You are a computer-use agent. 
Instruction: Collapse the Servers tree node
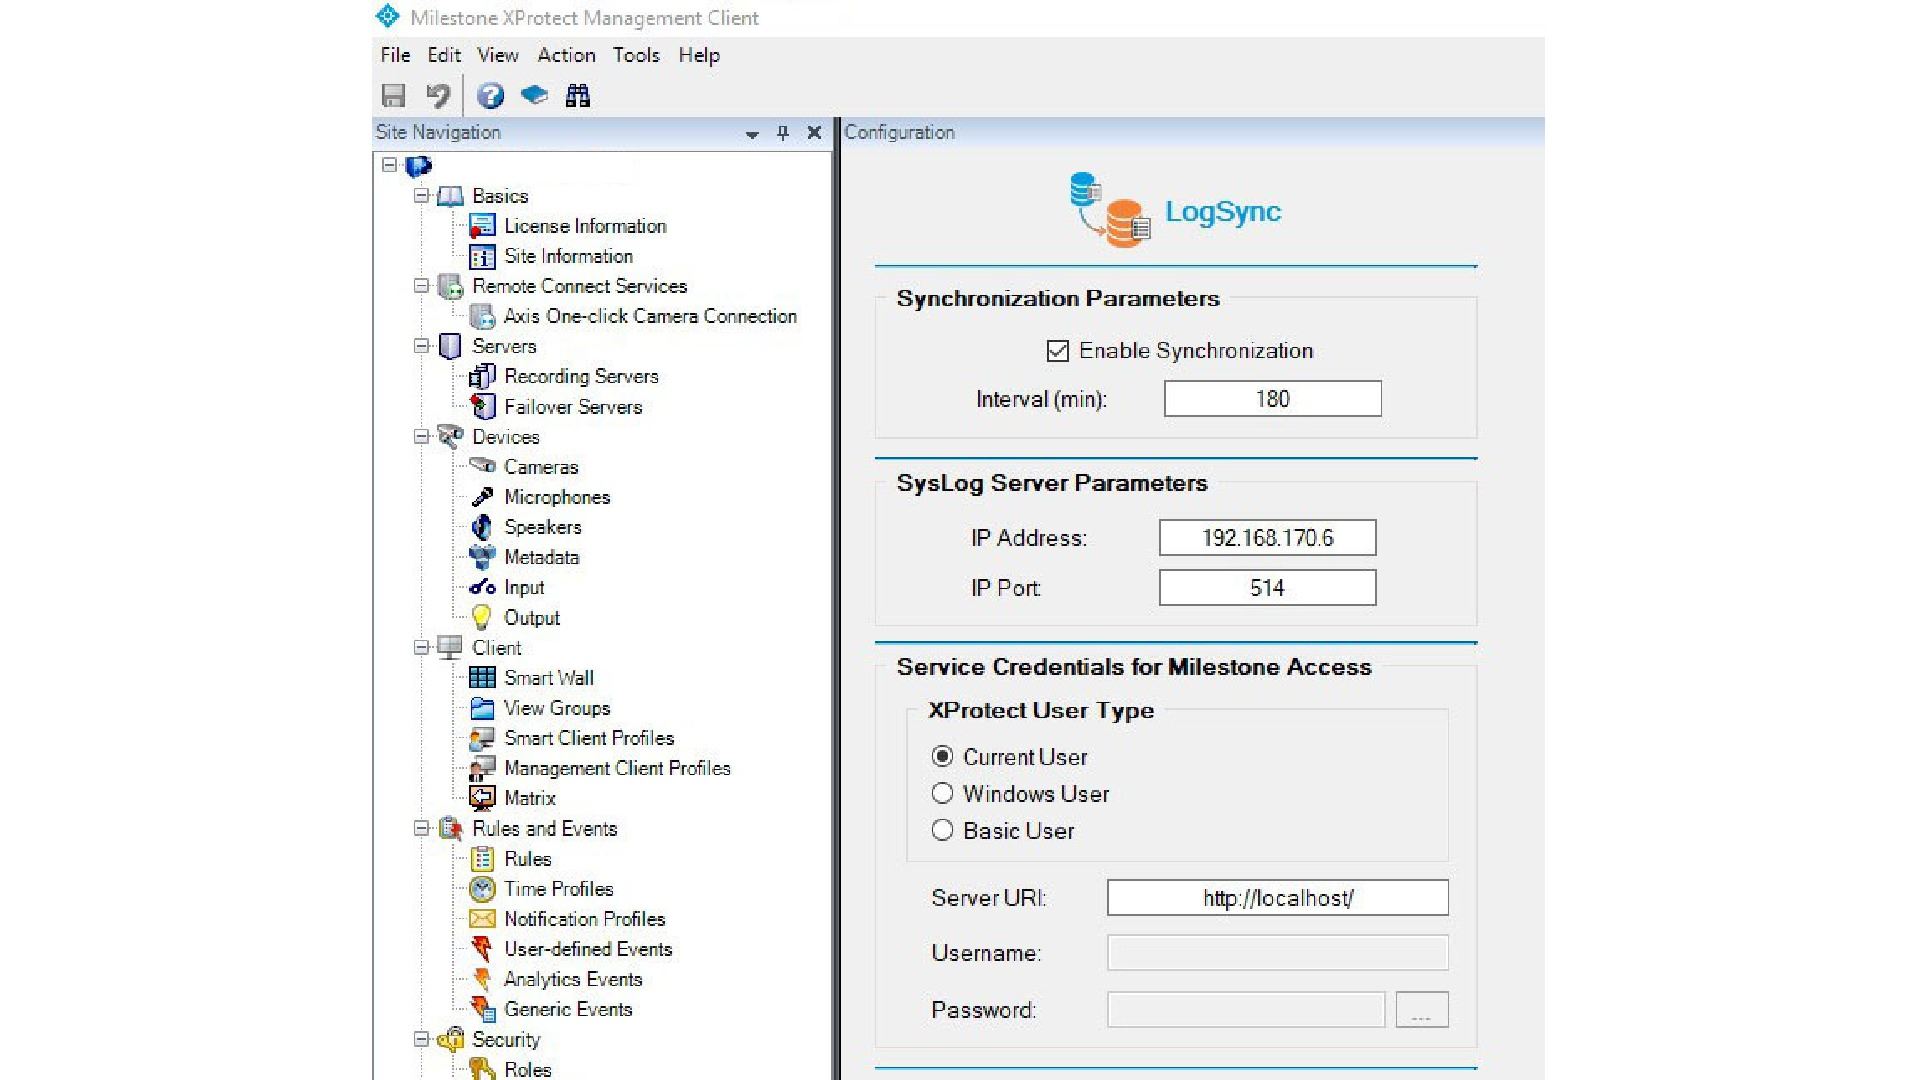pyautogui.click(x=422, y=346)
